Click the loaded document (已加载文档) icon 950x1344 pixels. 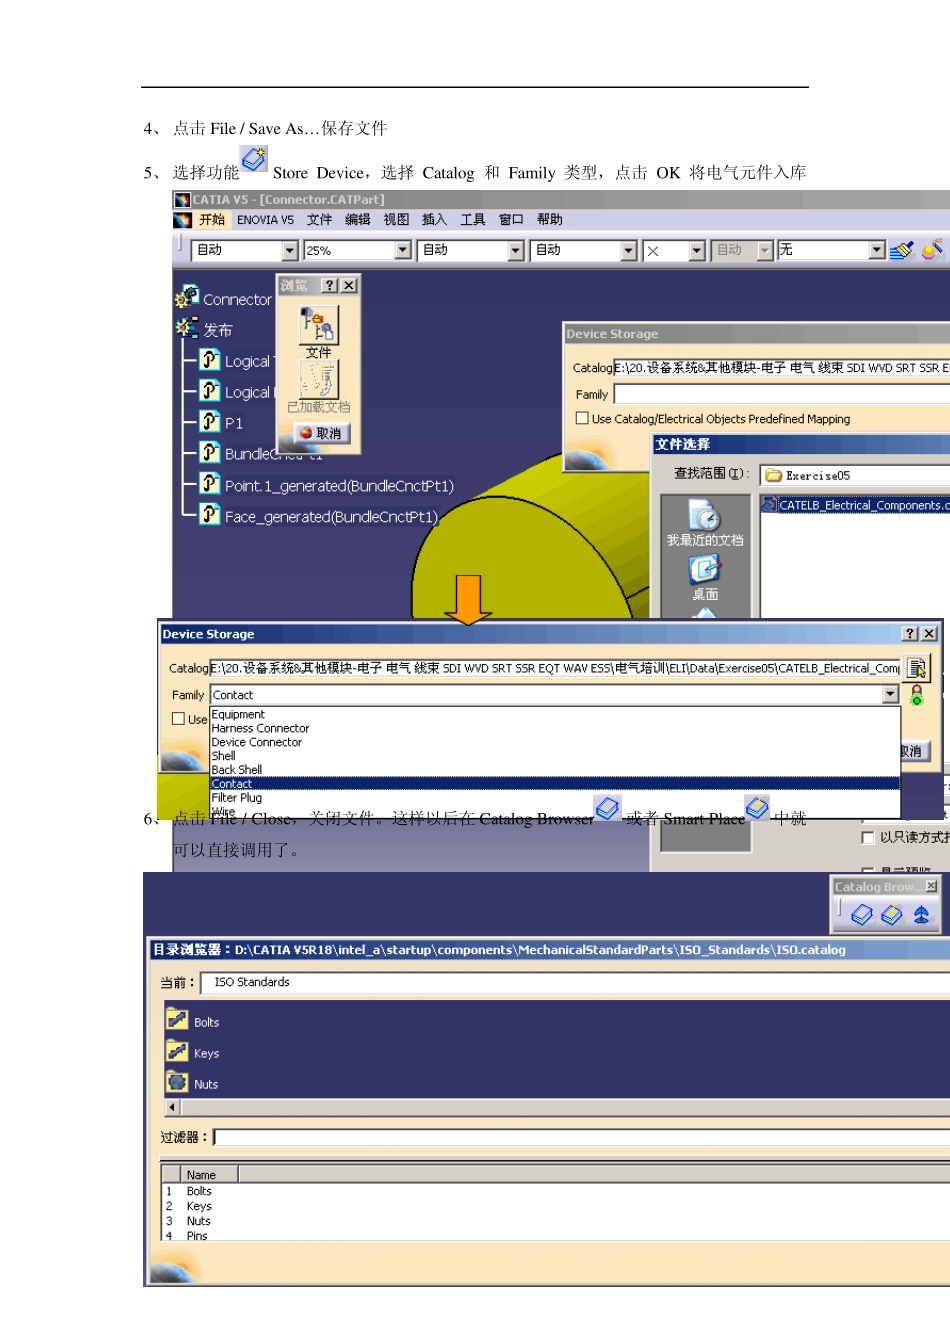click(319, 380)
